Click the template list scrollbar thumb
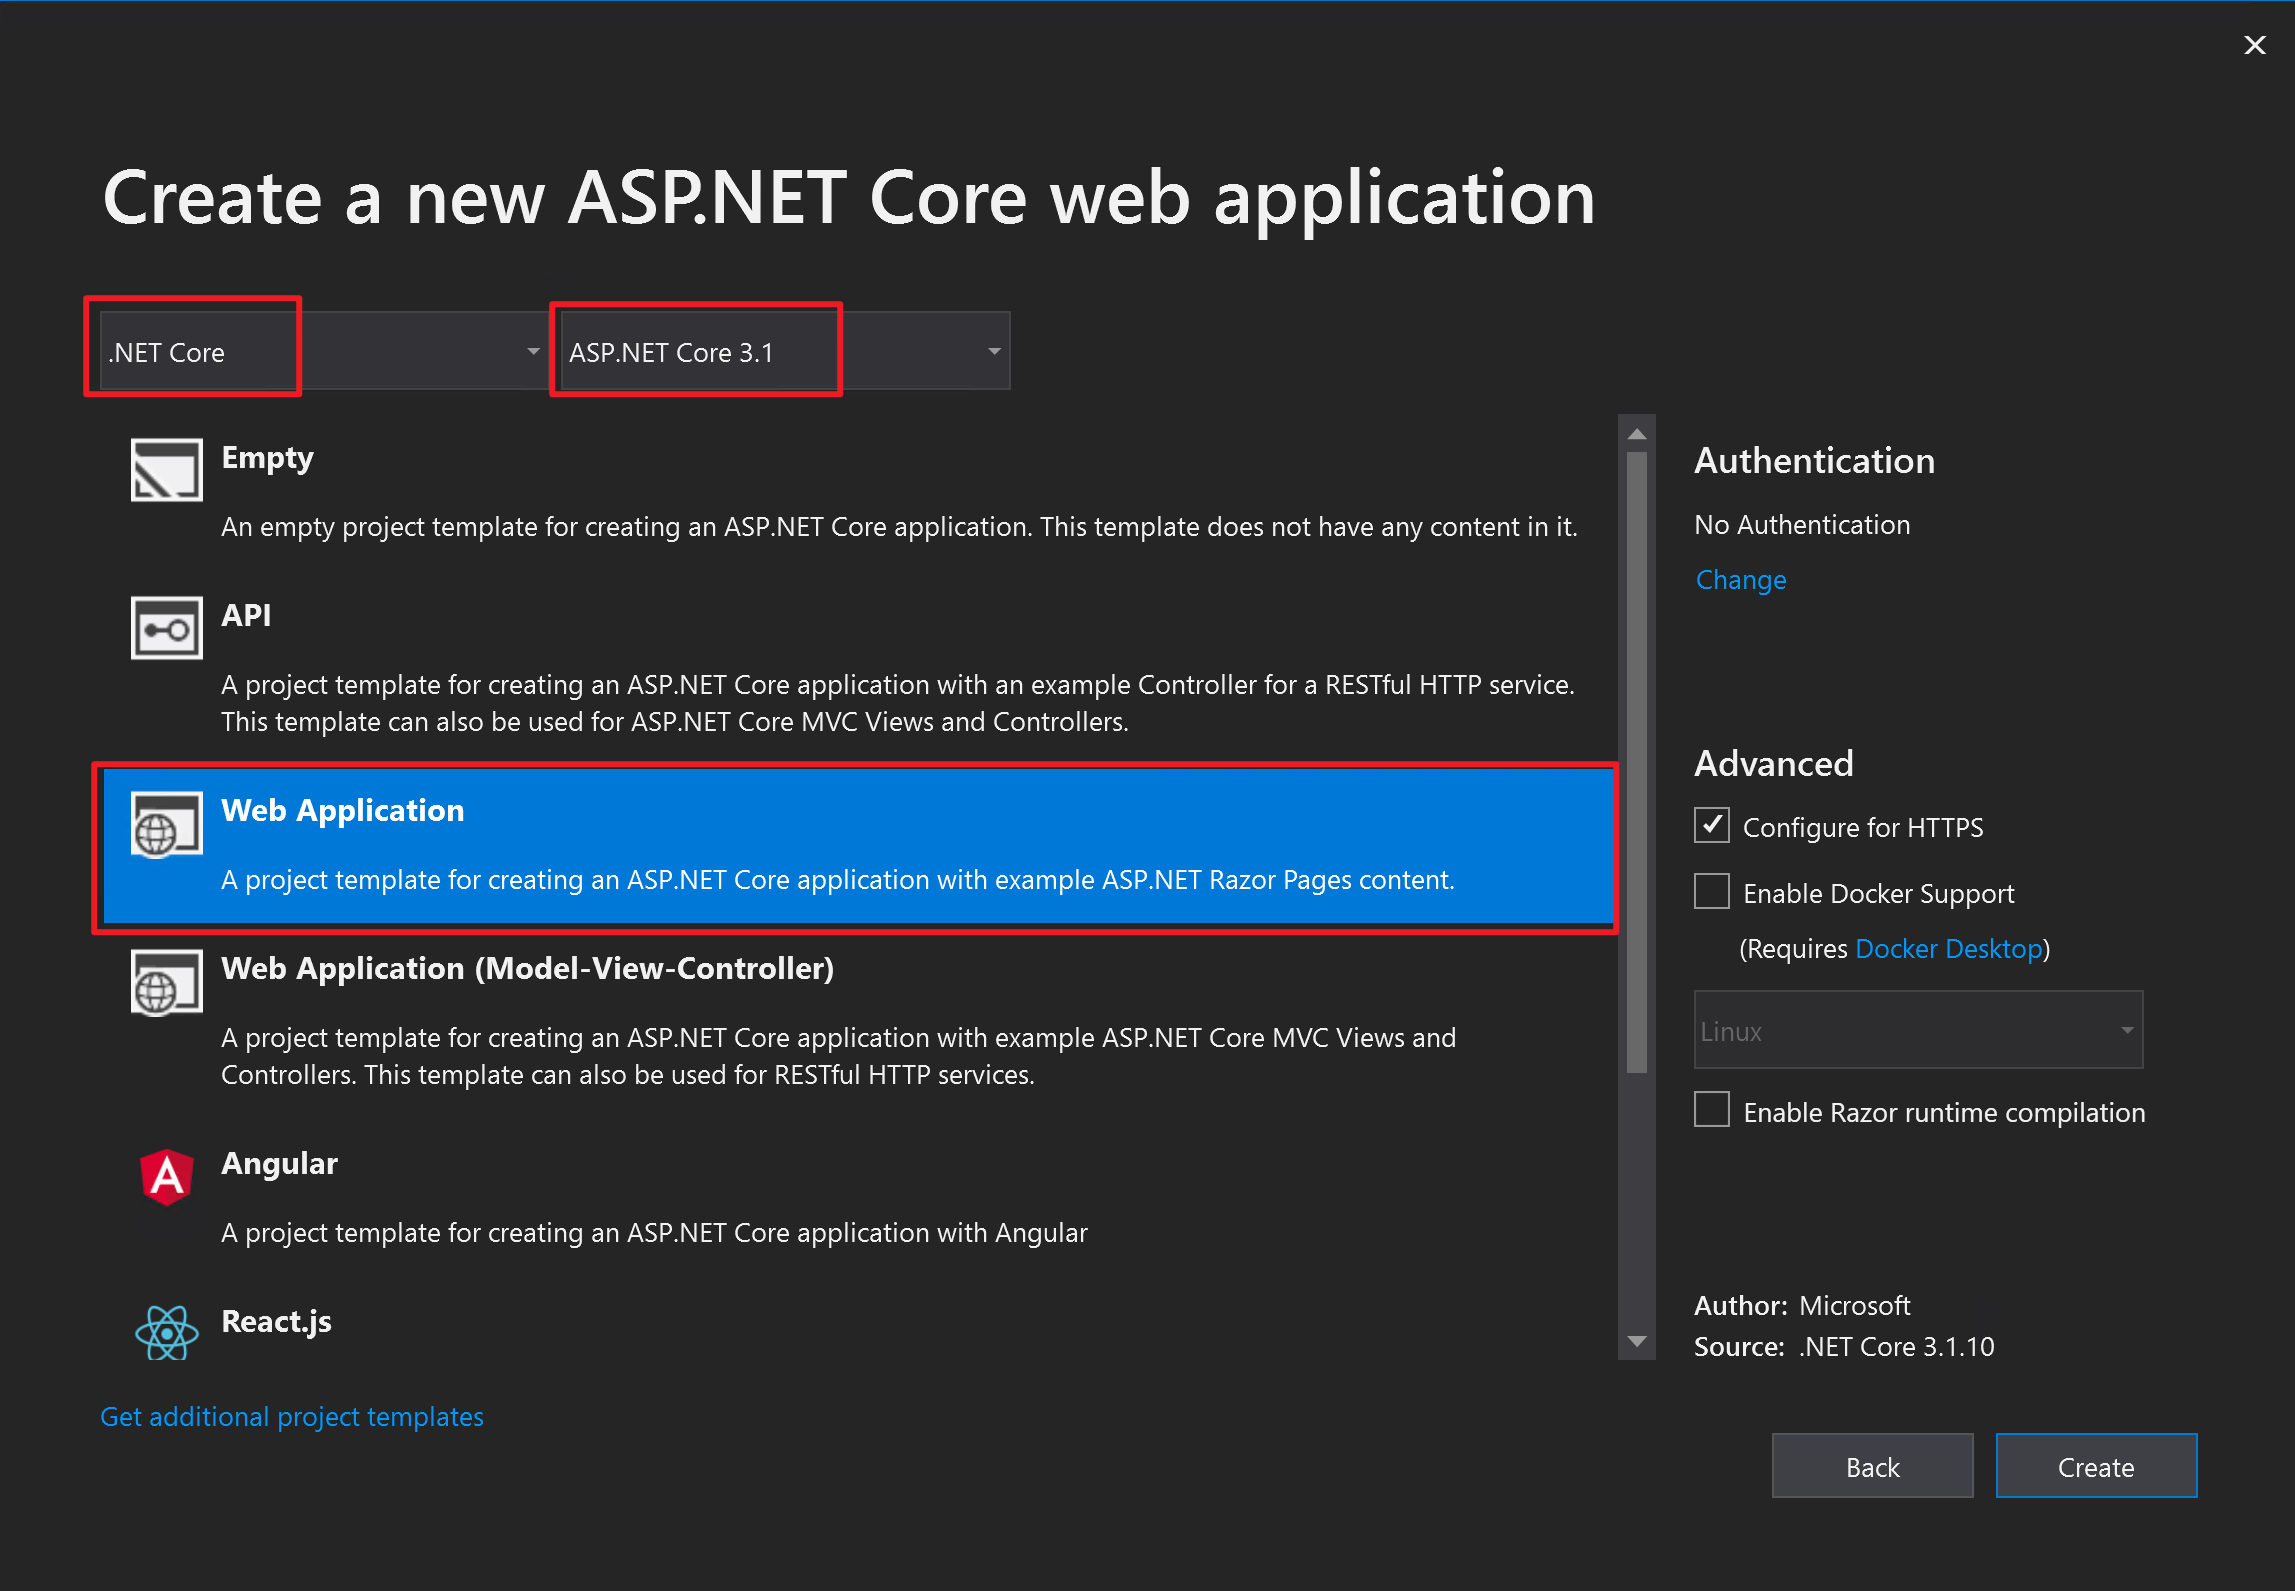The width and height of the screenshot is (2295, 1591). [x=1636, y=760]
